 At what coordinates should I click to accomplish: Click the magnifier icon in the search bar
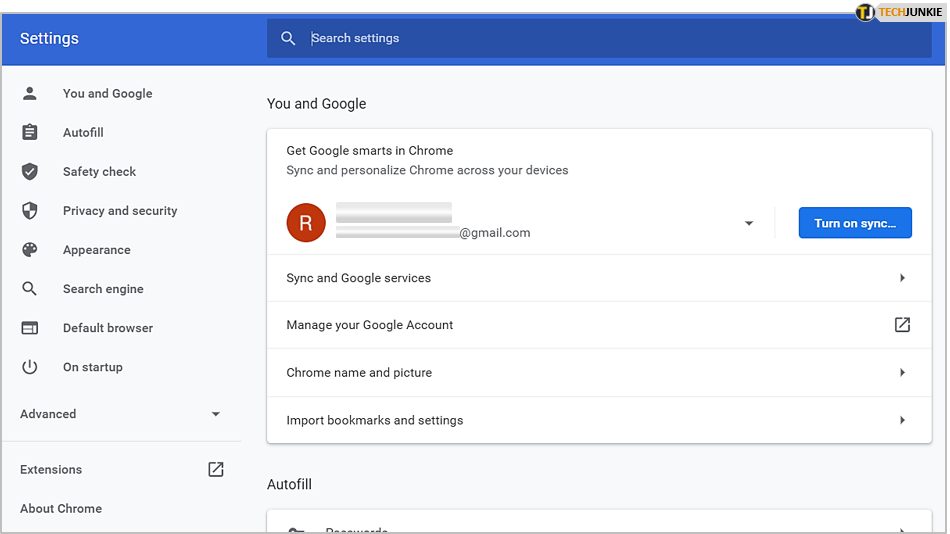pos(288,38)
